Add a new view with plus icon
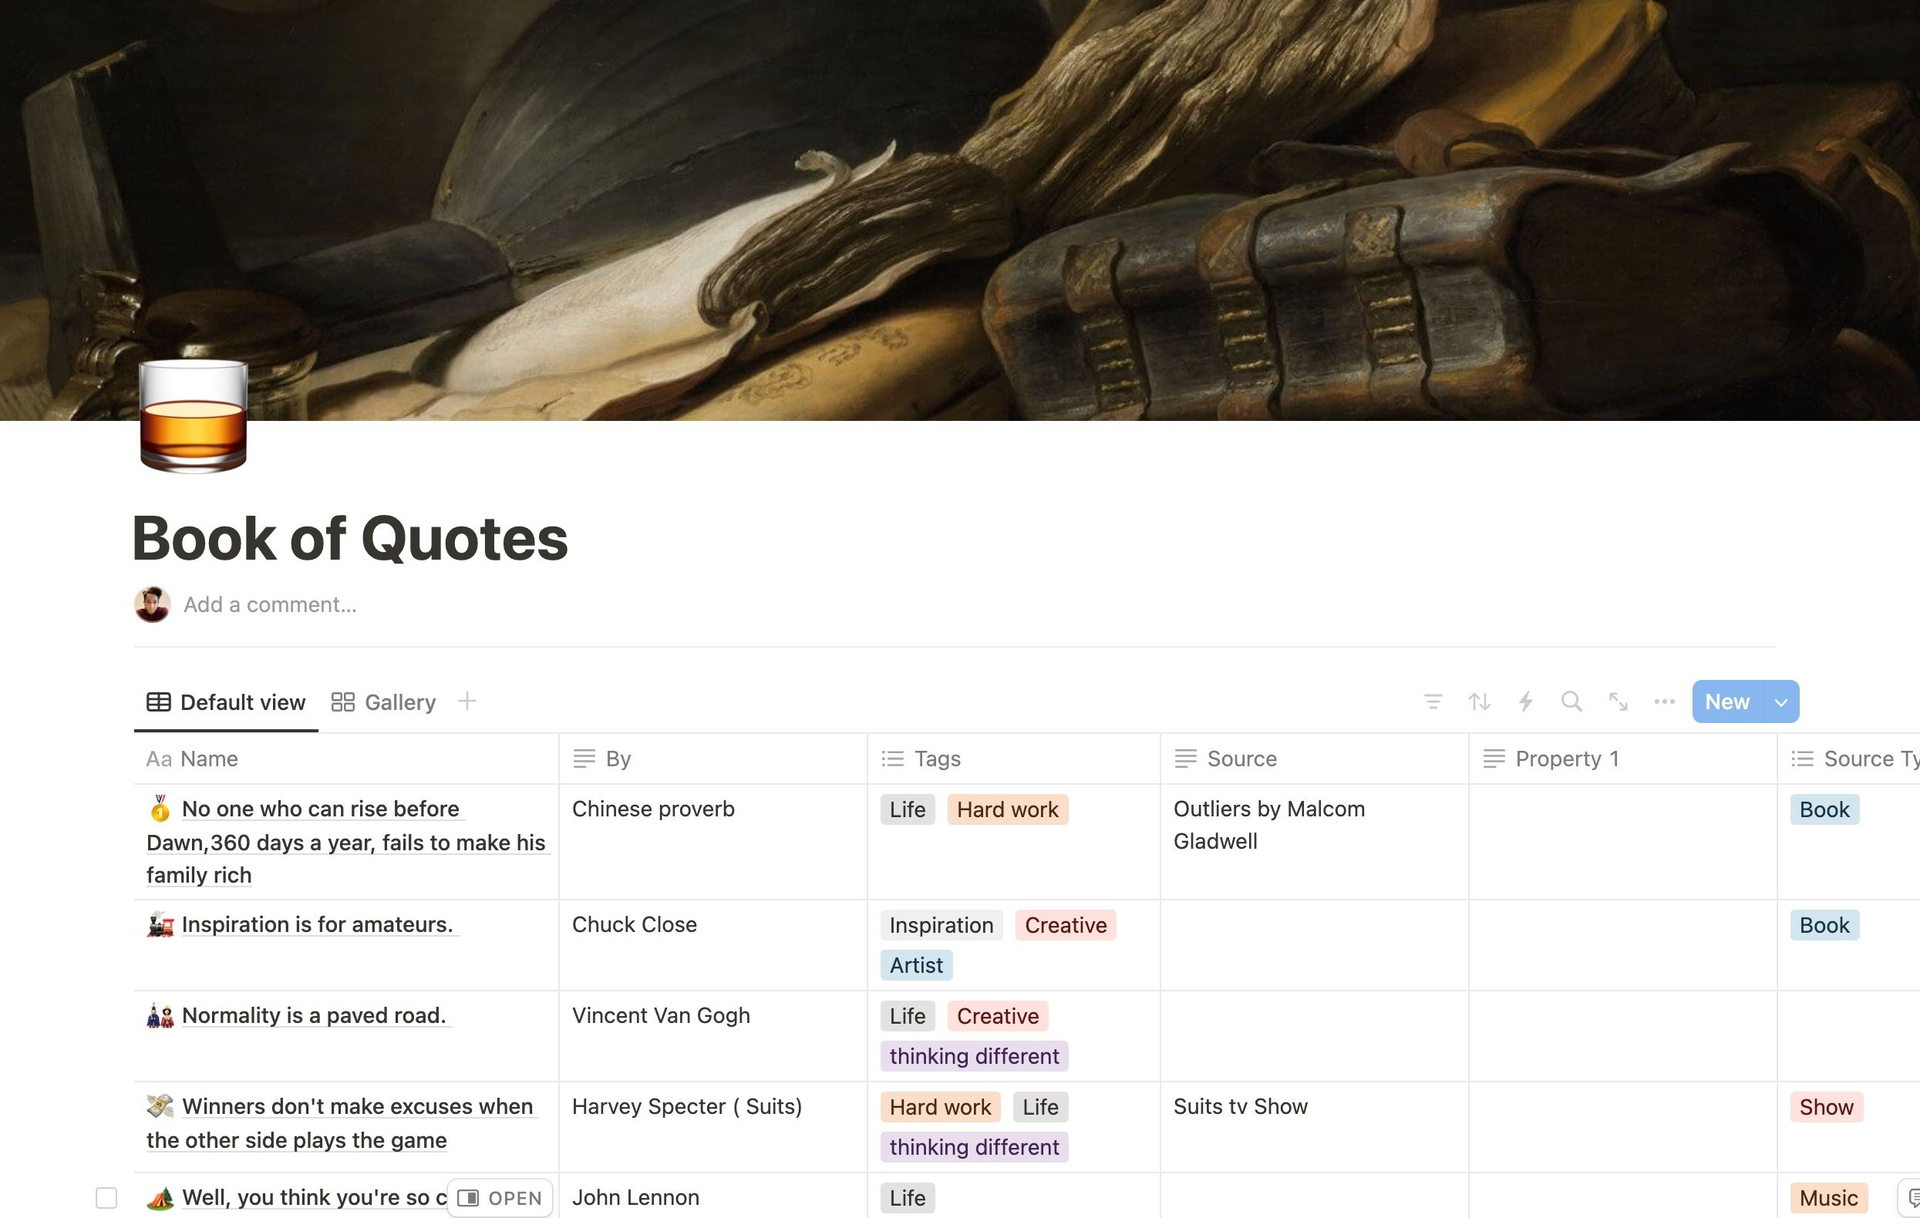 467,702
